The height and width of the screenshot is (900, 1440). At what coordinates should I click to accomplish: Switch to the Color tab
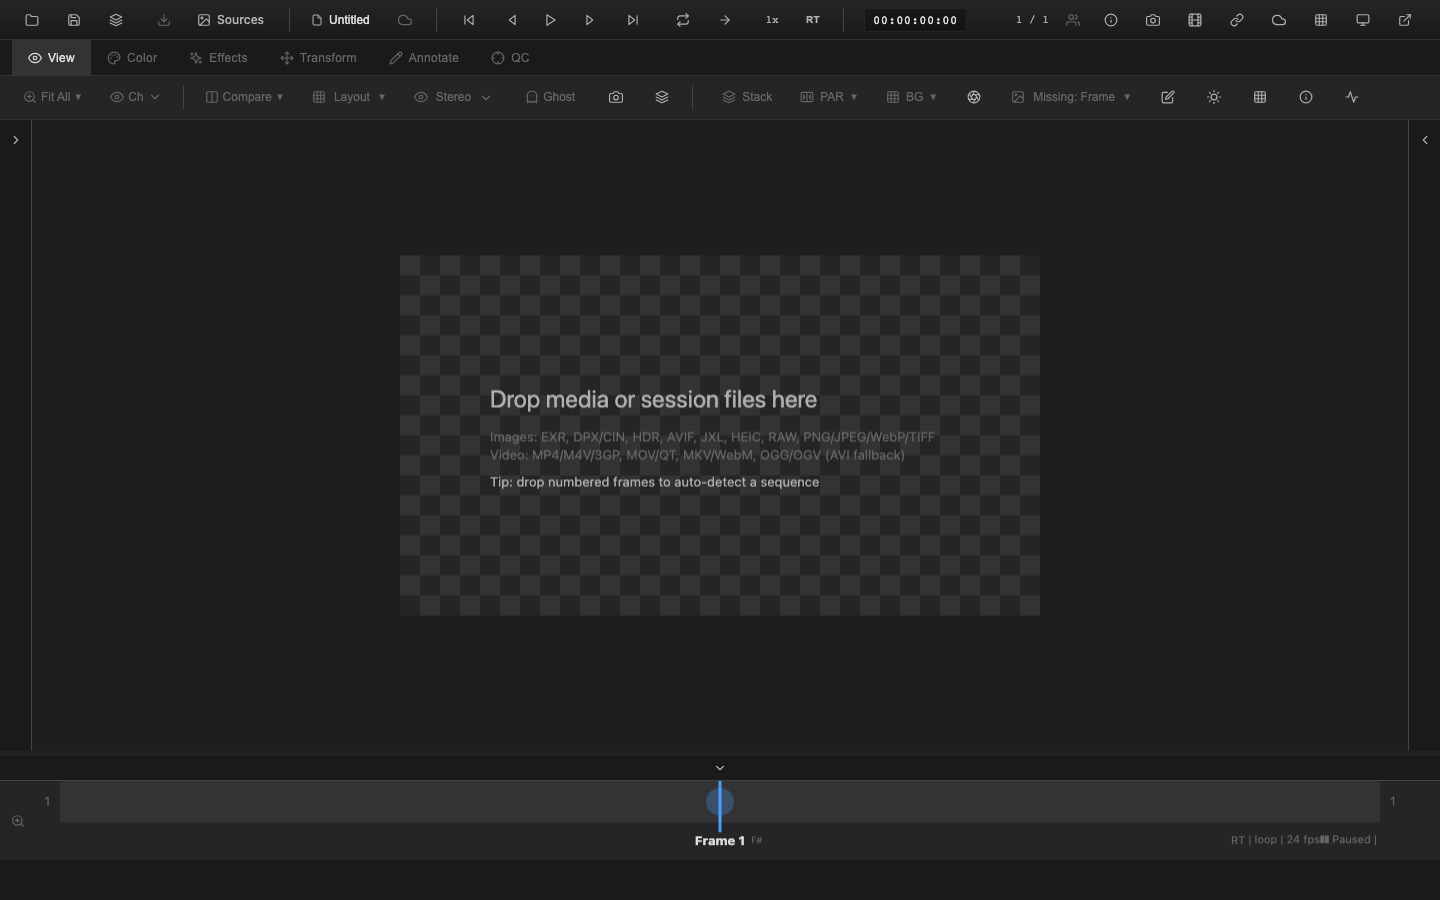132,58
